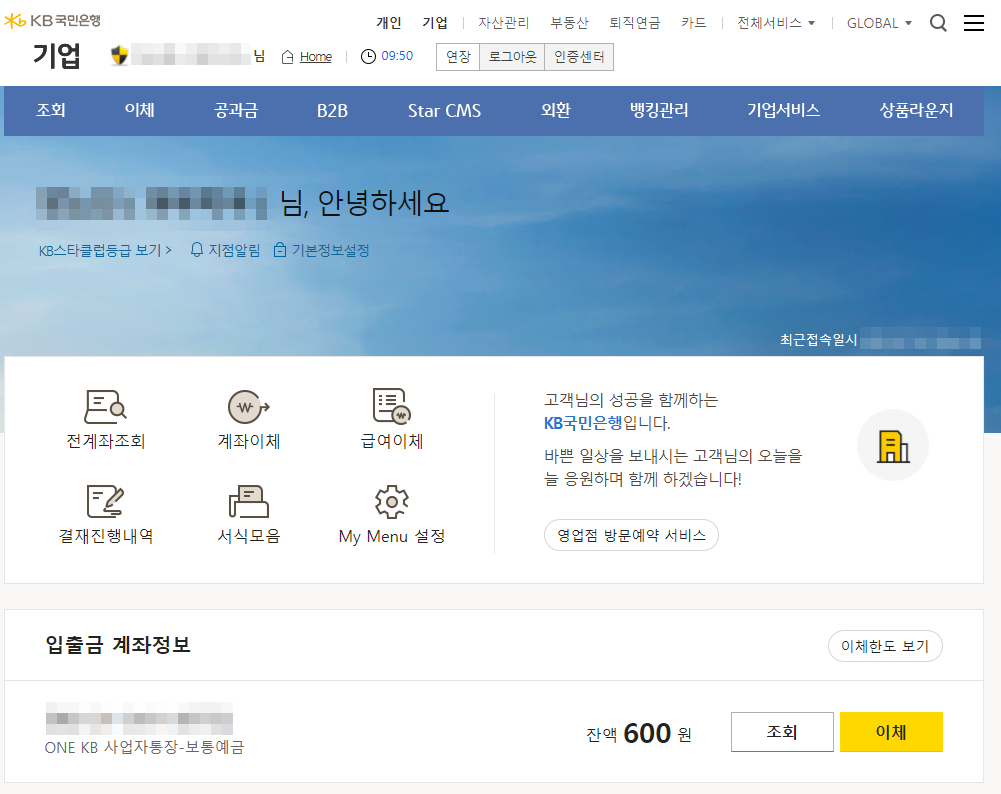Click 영업점 방문예약 서비스 button

[631, 535]
